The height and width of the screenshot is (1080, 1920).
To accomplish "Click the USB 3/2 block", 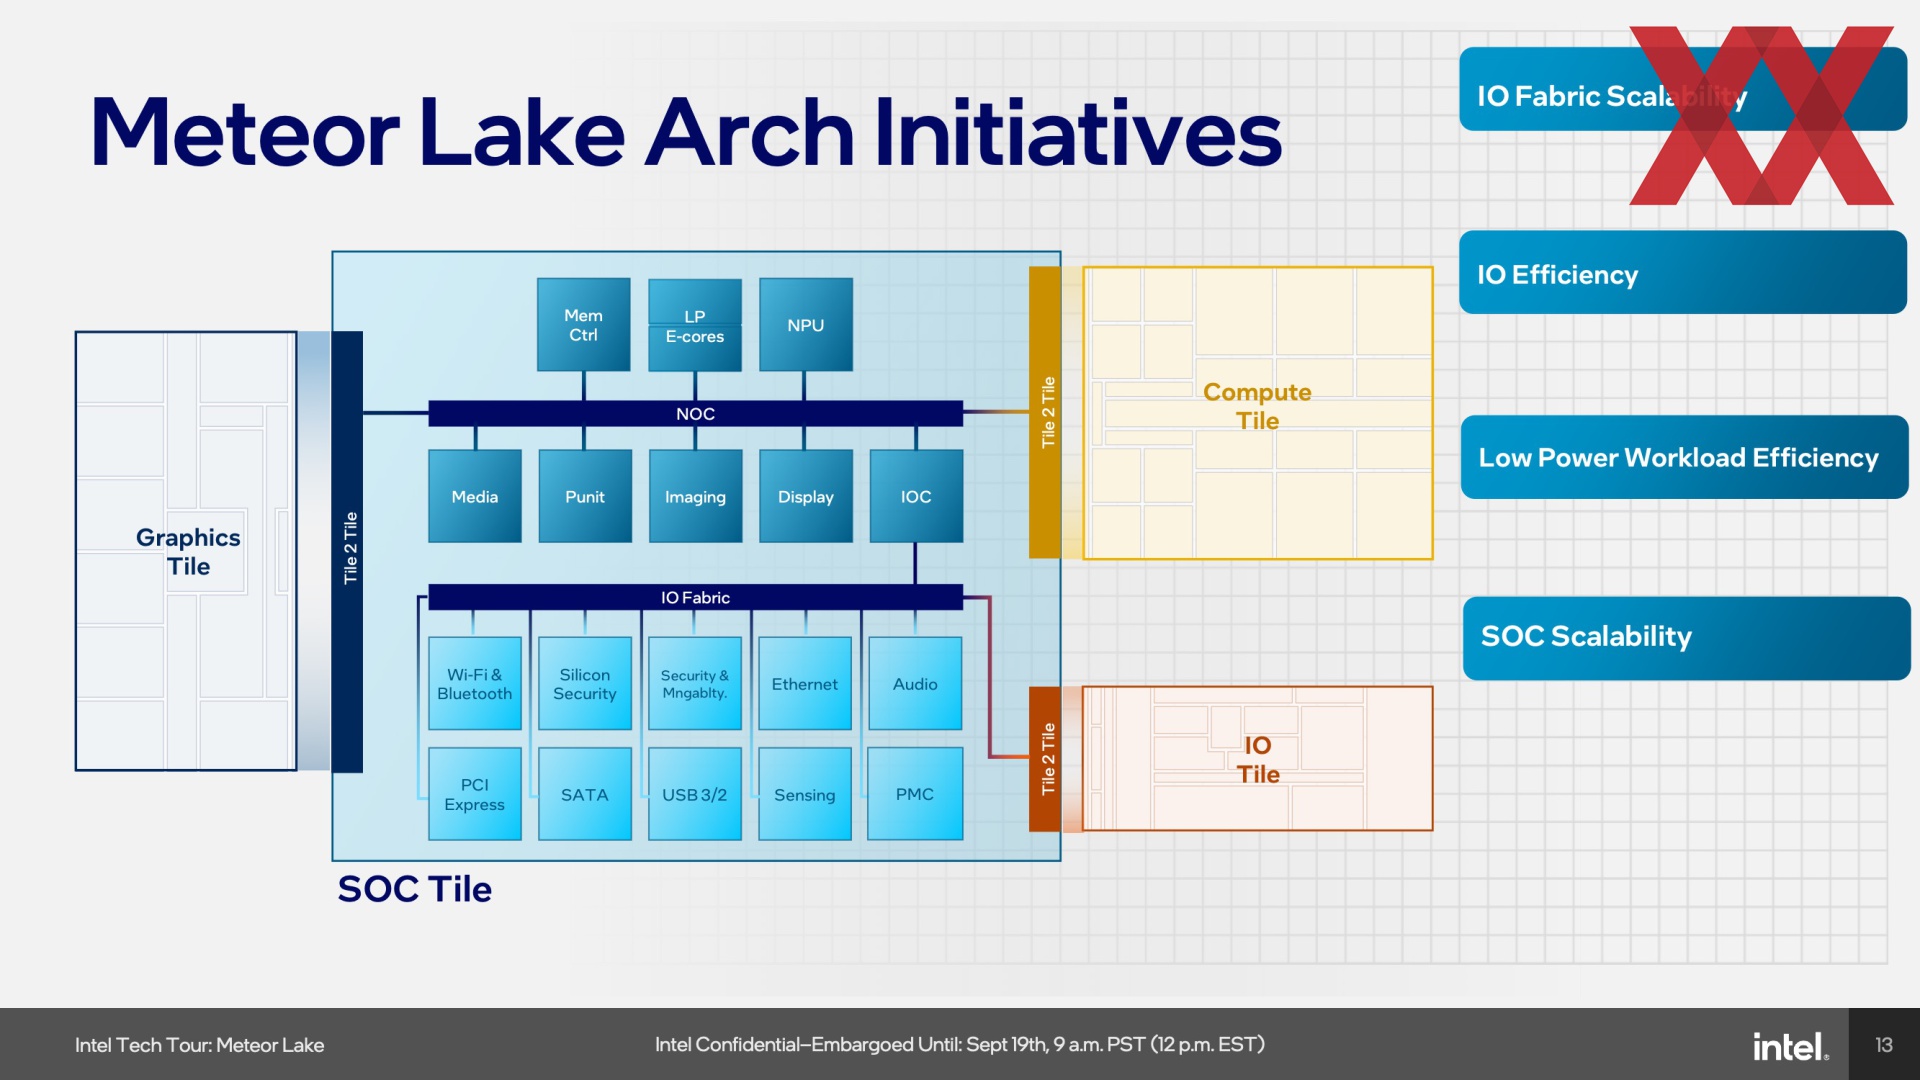I will point(695,794).
